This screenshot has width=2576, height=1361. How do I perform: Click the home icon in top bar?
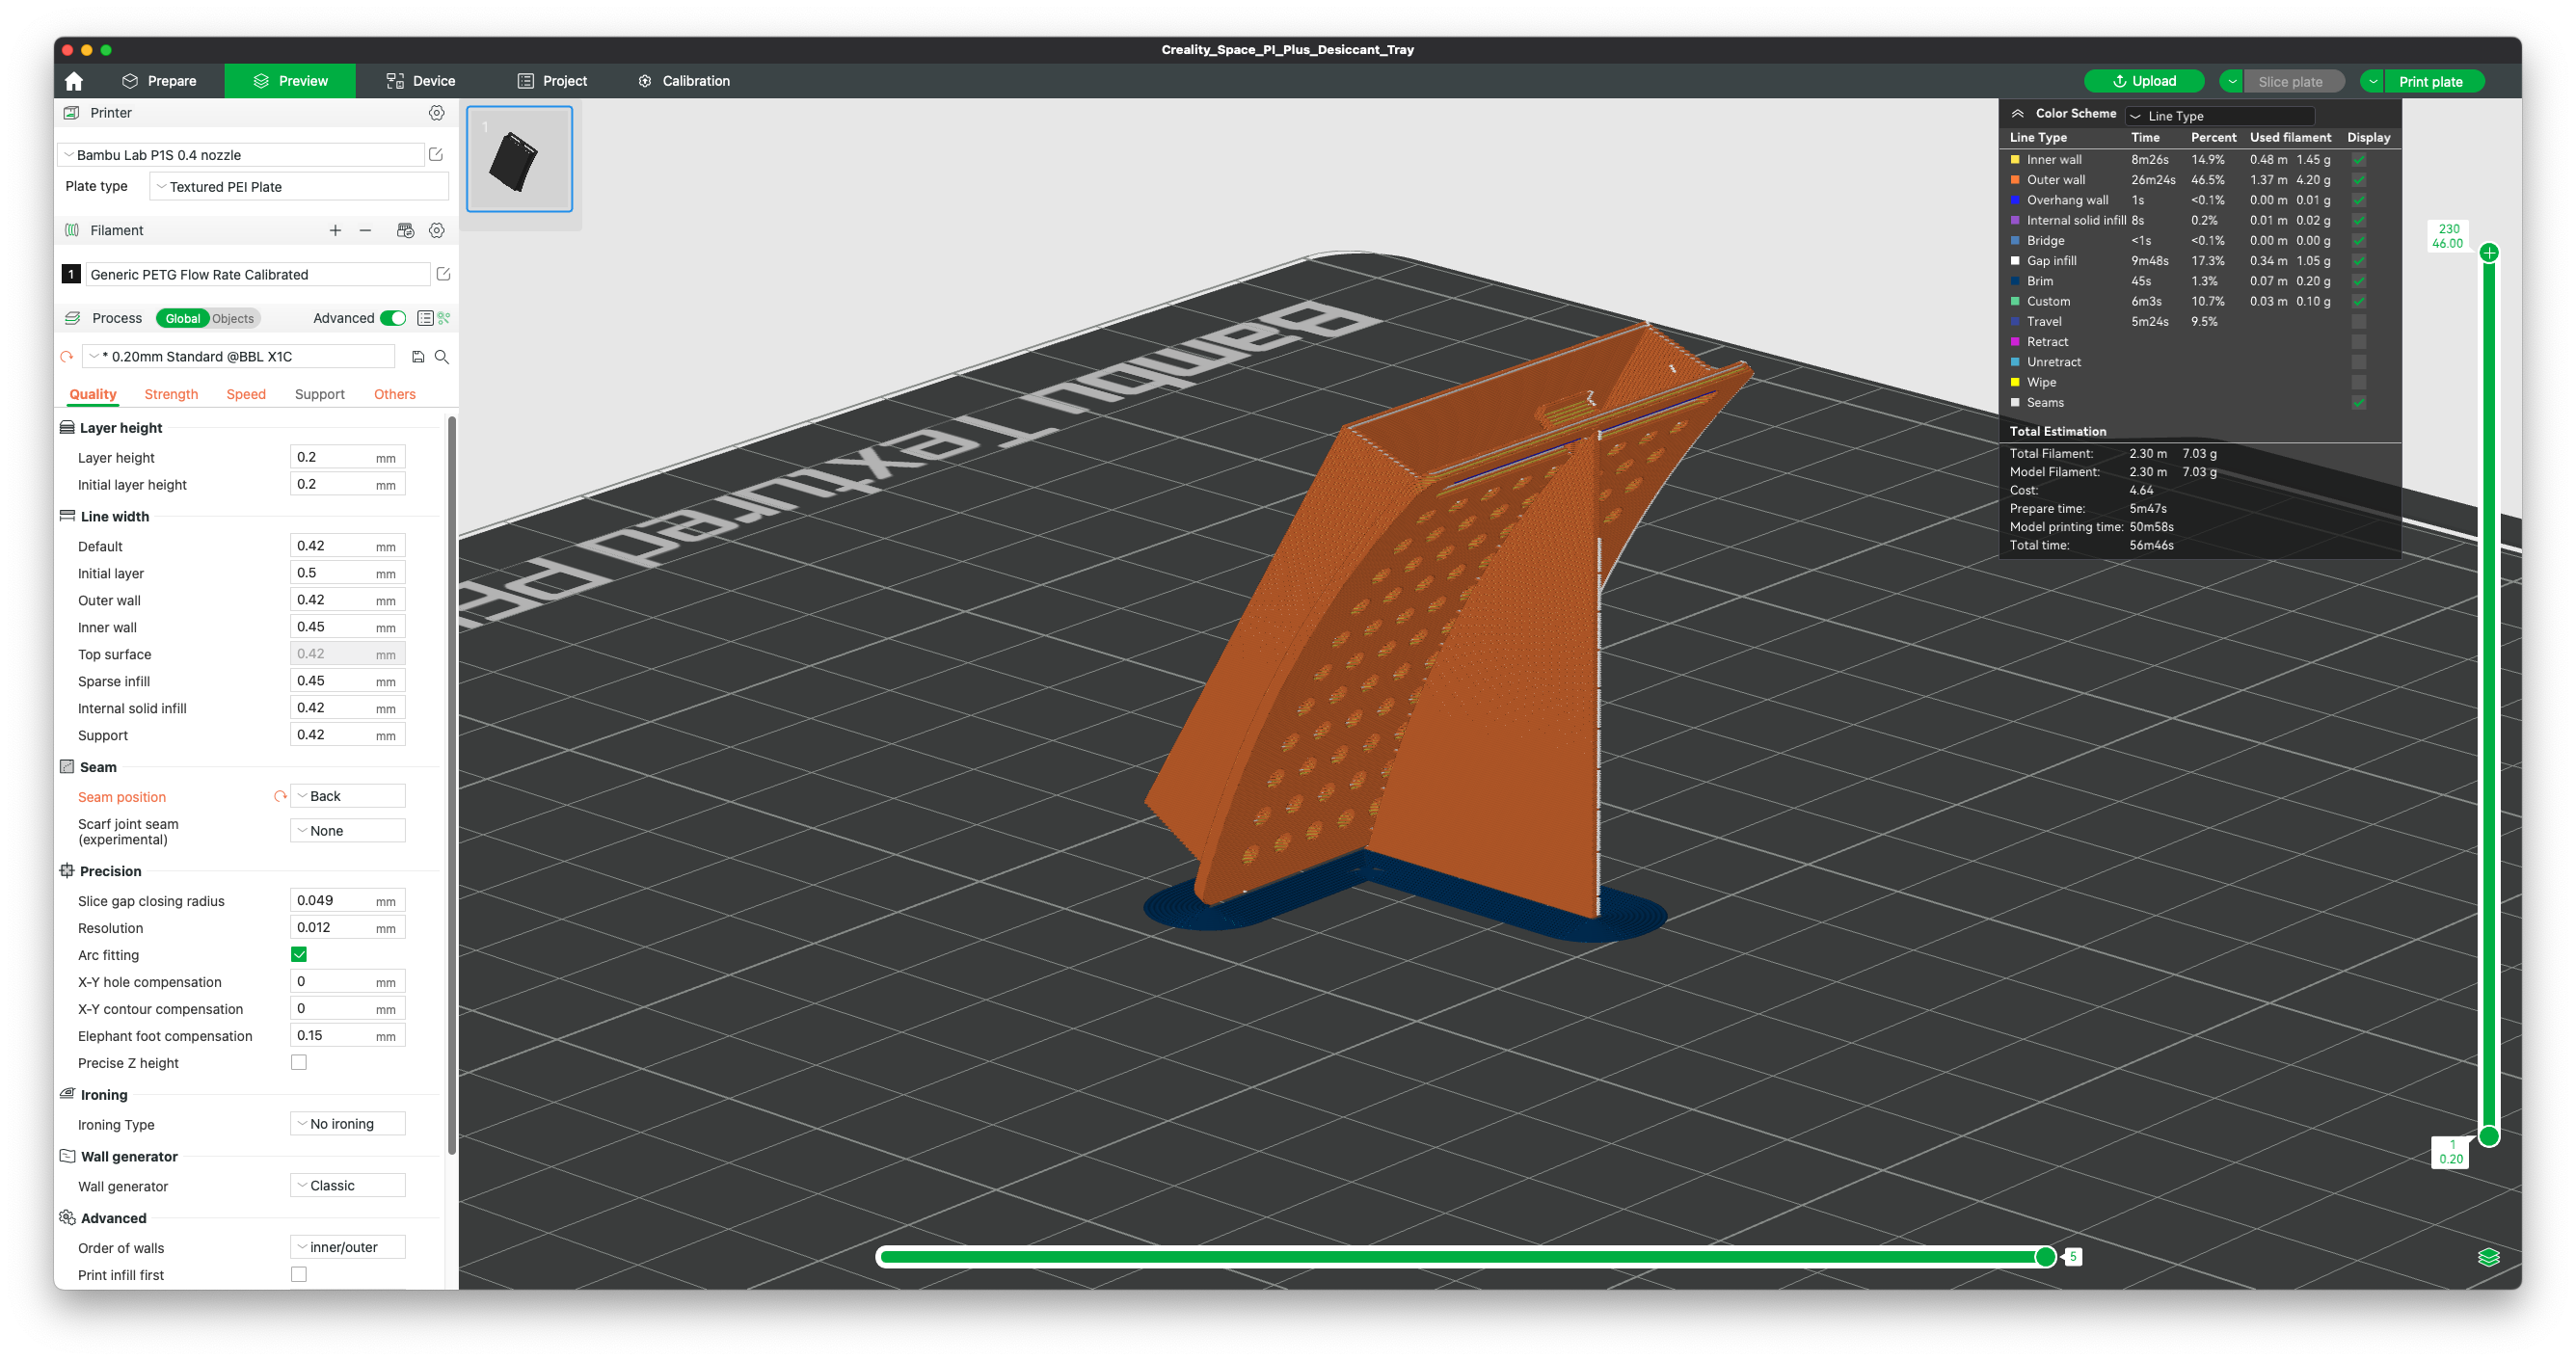73,81
